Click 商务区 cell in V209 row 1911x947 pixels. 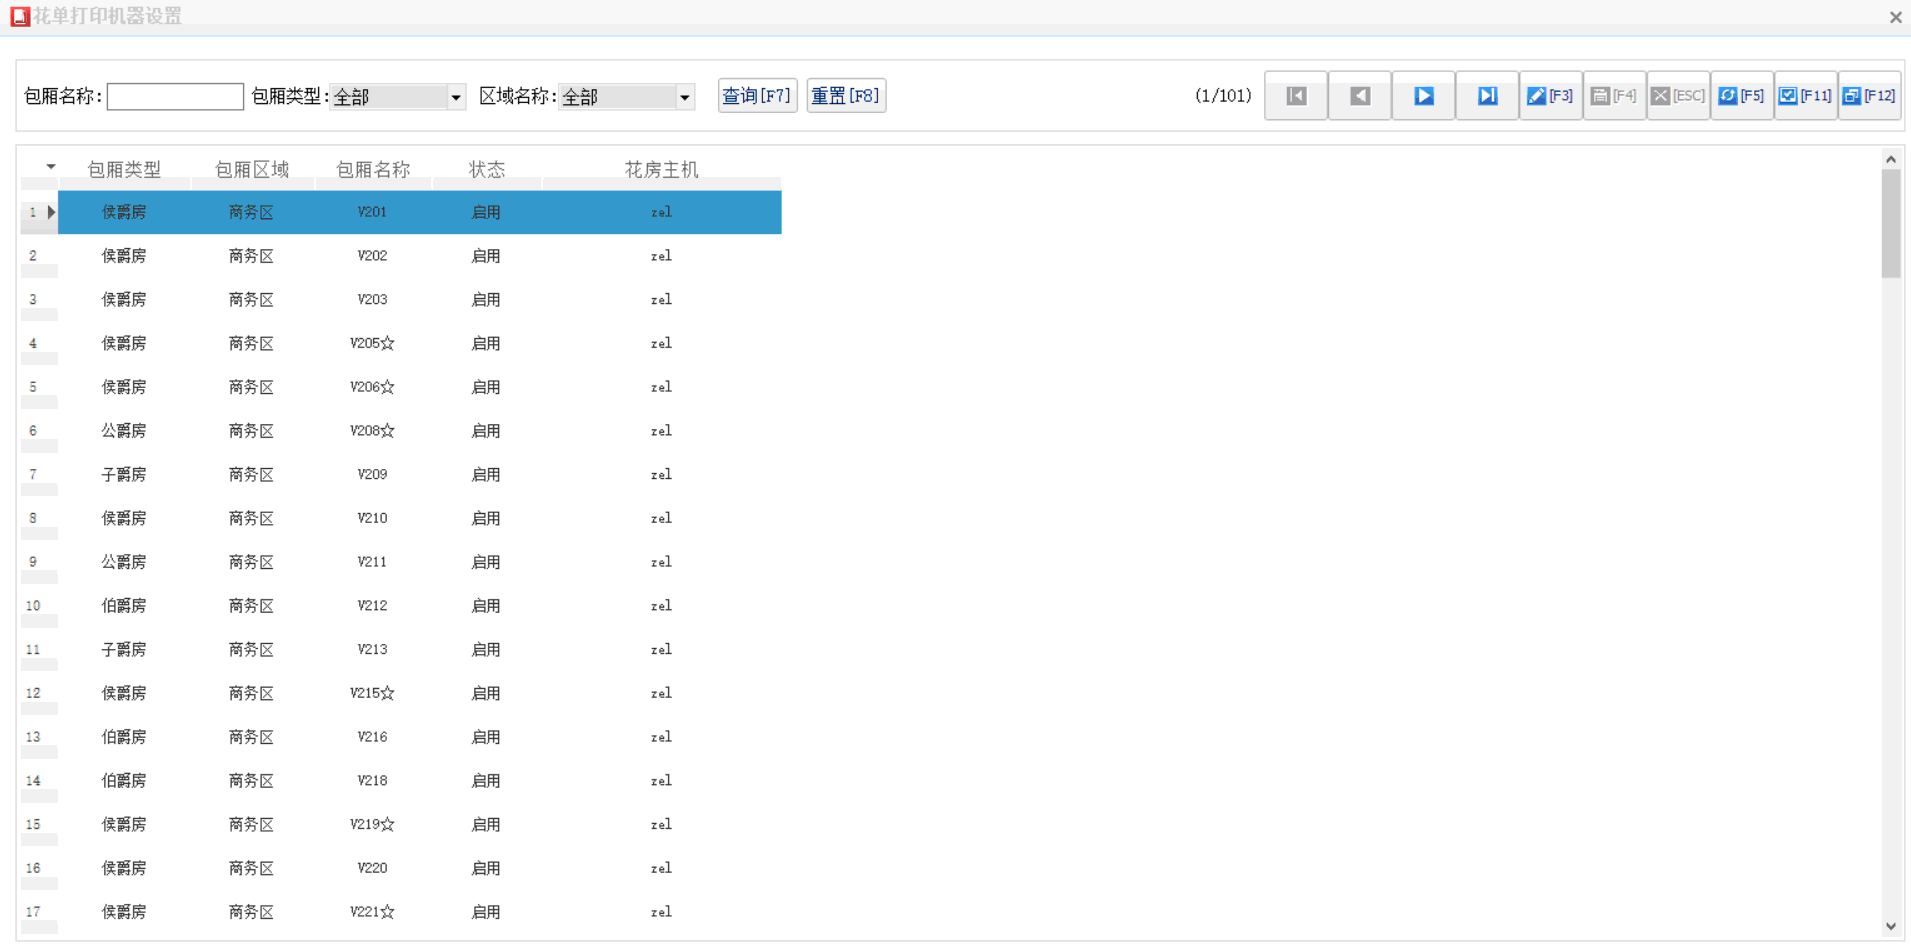(251, 475)
